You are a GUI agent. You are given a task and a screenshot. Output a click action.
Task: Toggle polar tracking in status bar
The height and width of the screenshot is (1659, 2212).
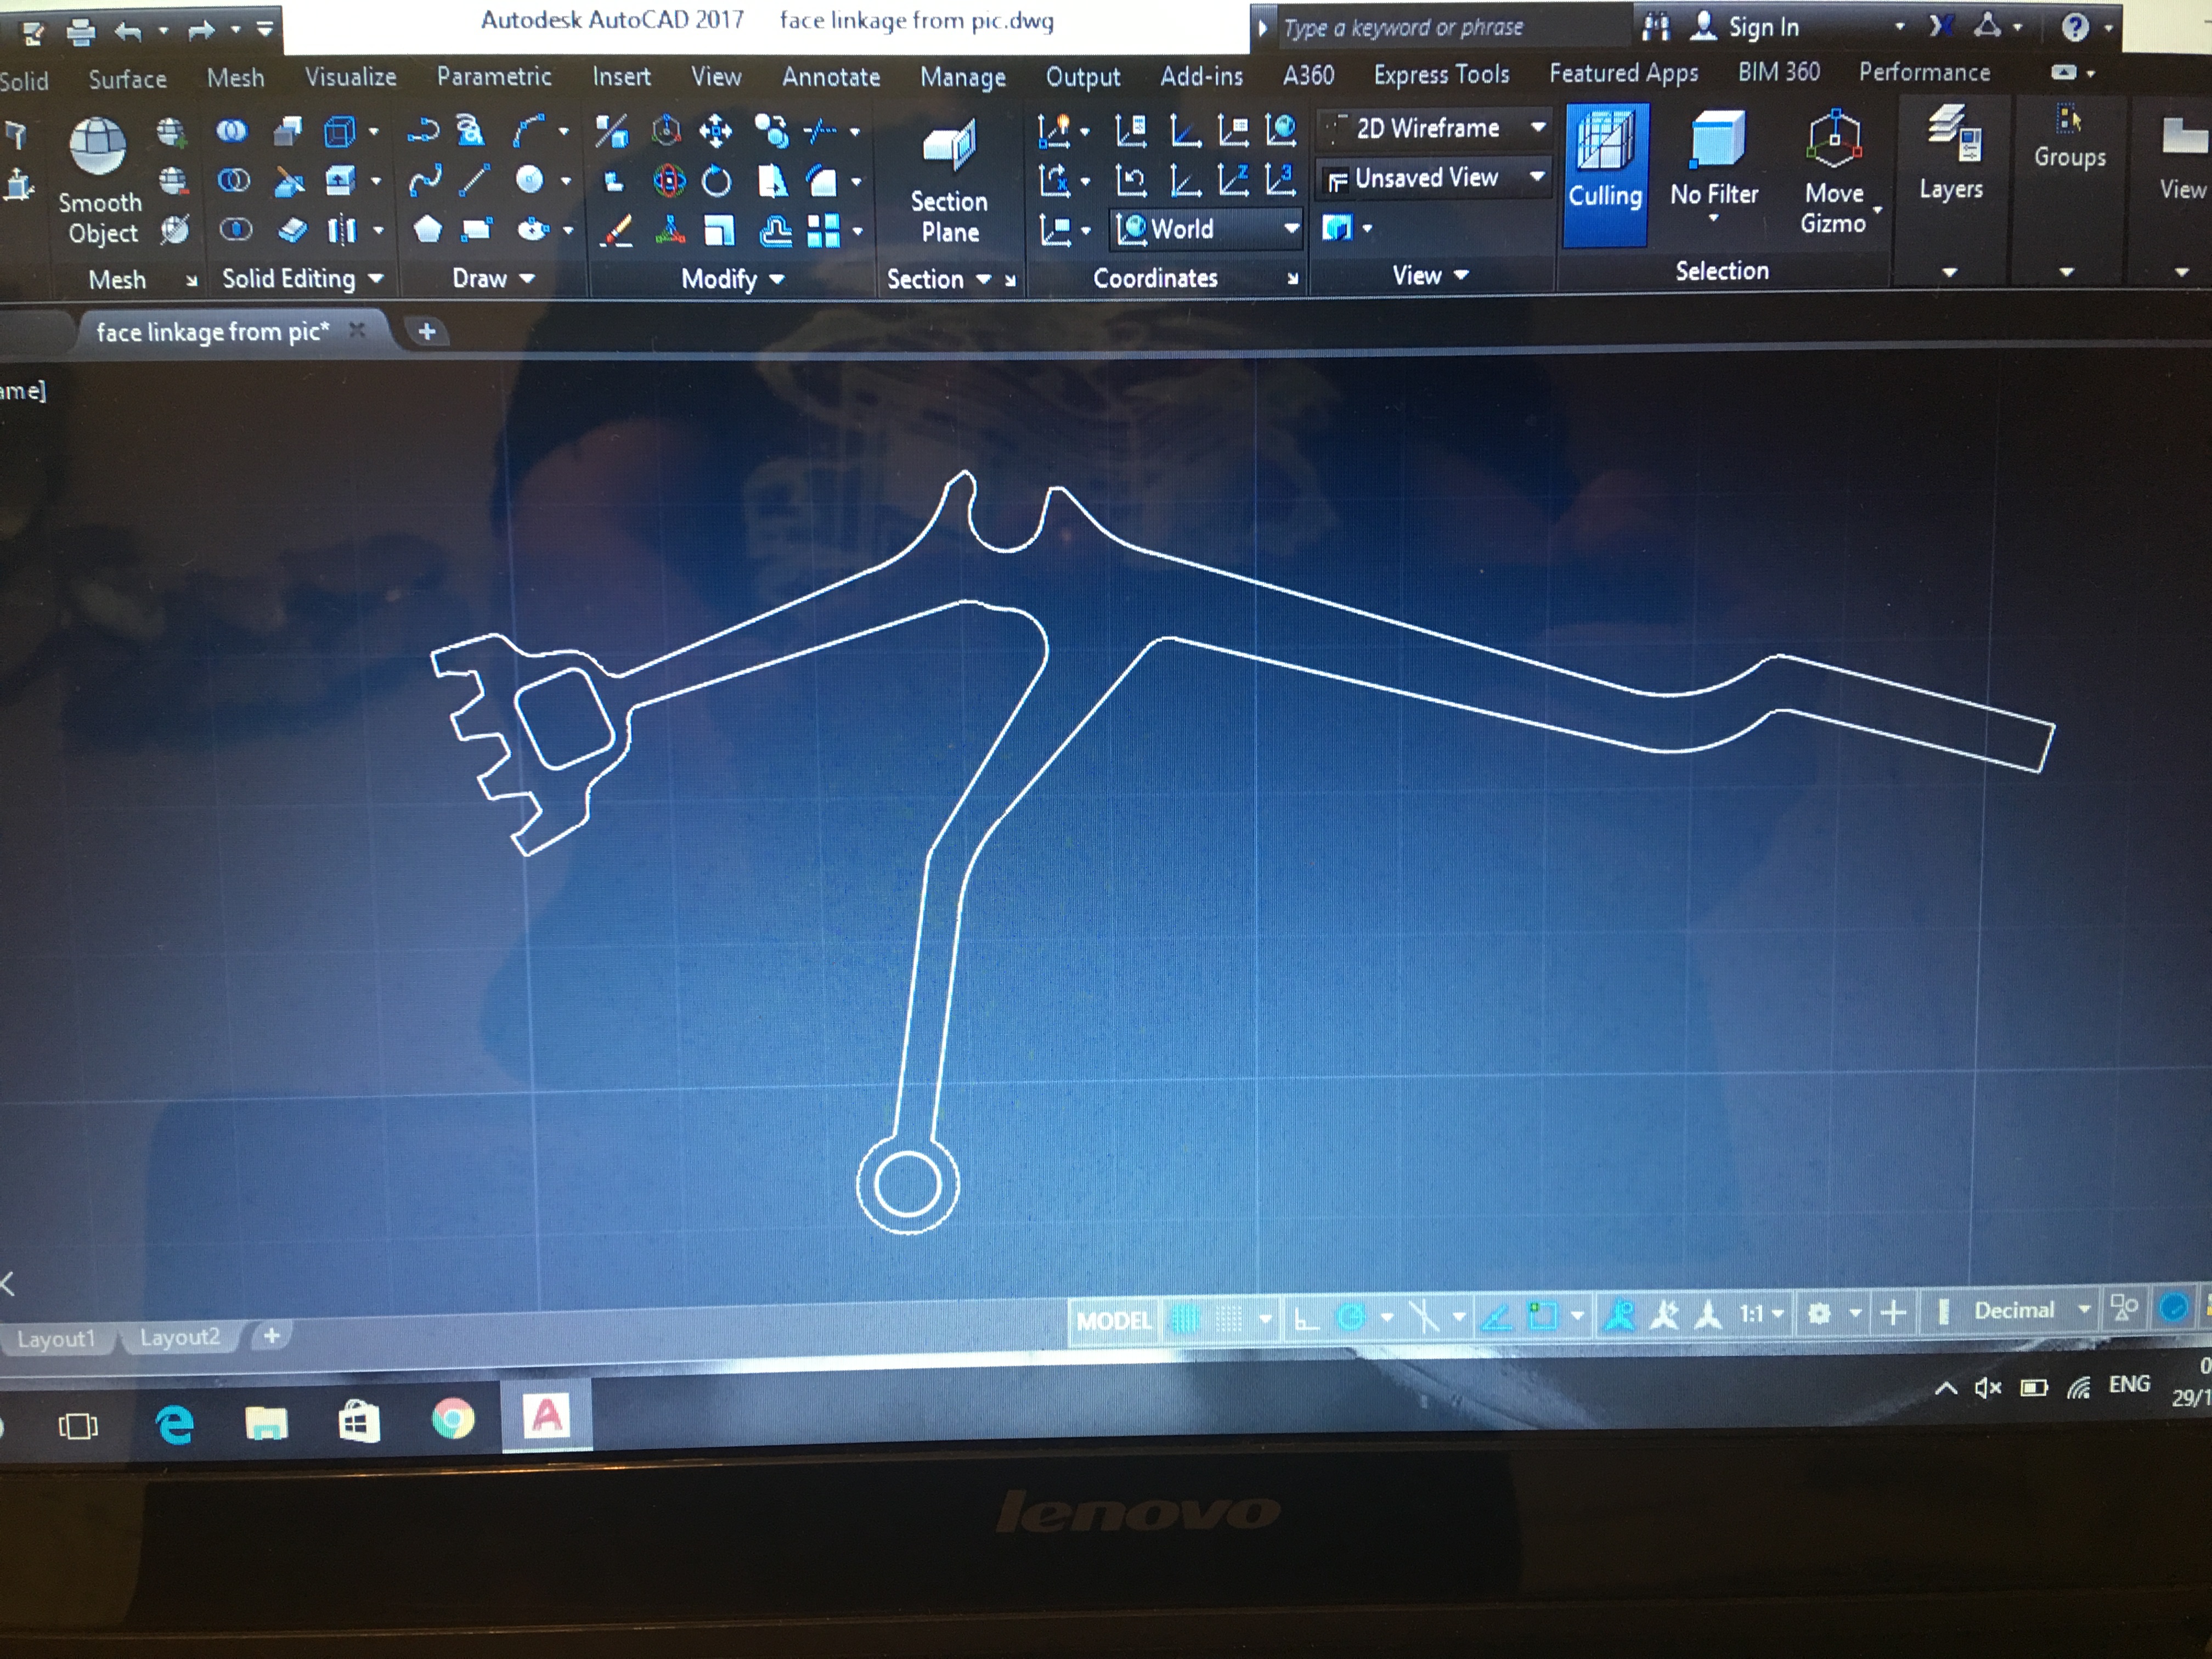click(1351, 1318)
